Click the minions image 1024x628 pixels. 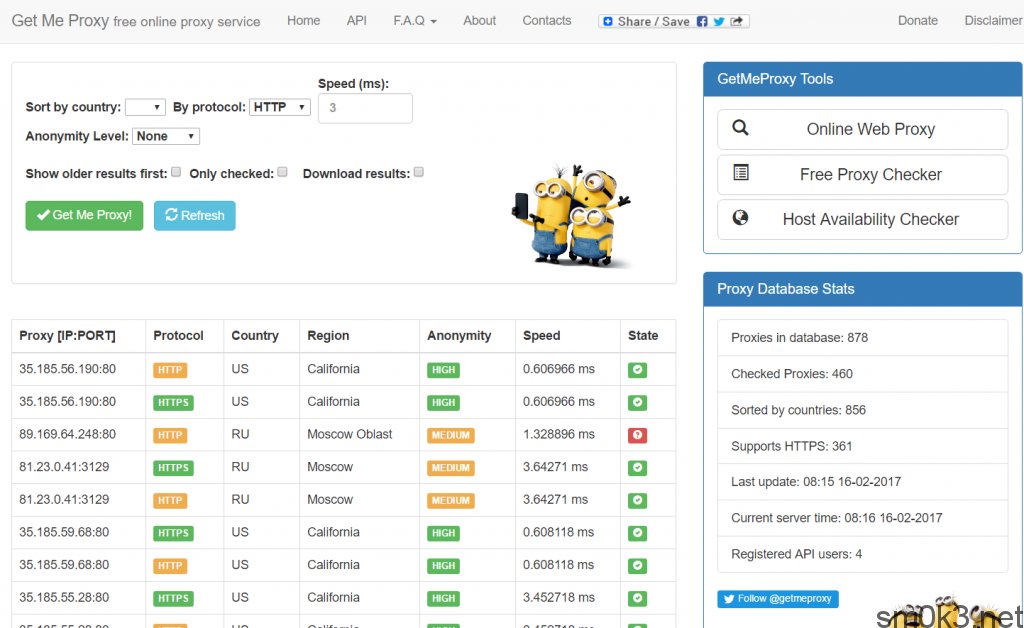[571, 215]
